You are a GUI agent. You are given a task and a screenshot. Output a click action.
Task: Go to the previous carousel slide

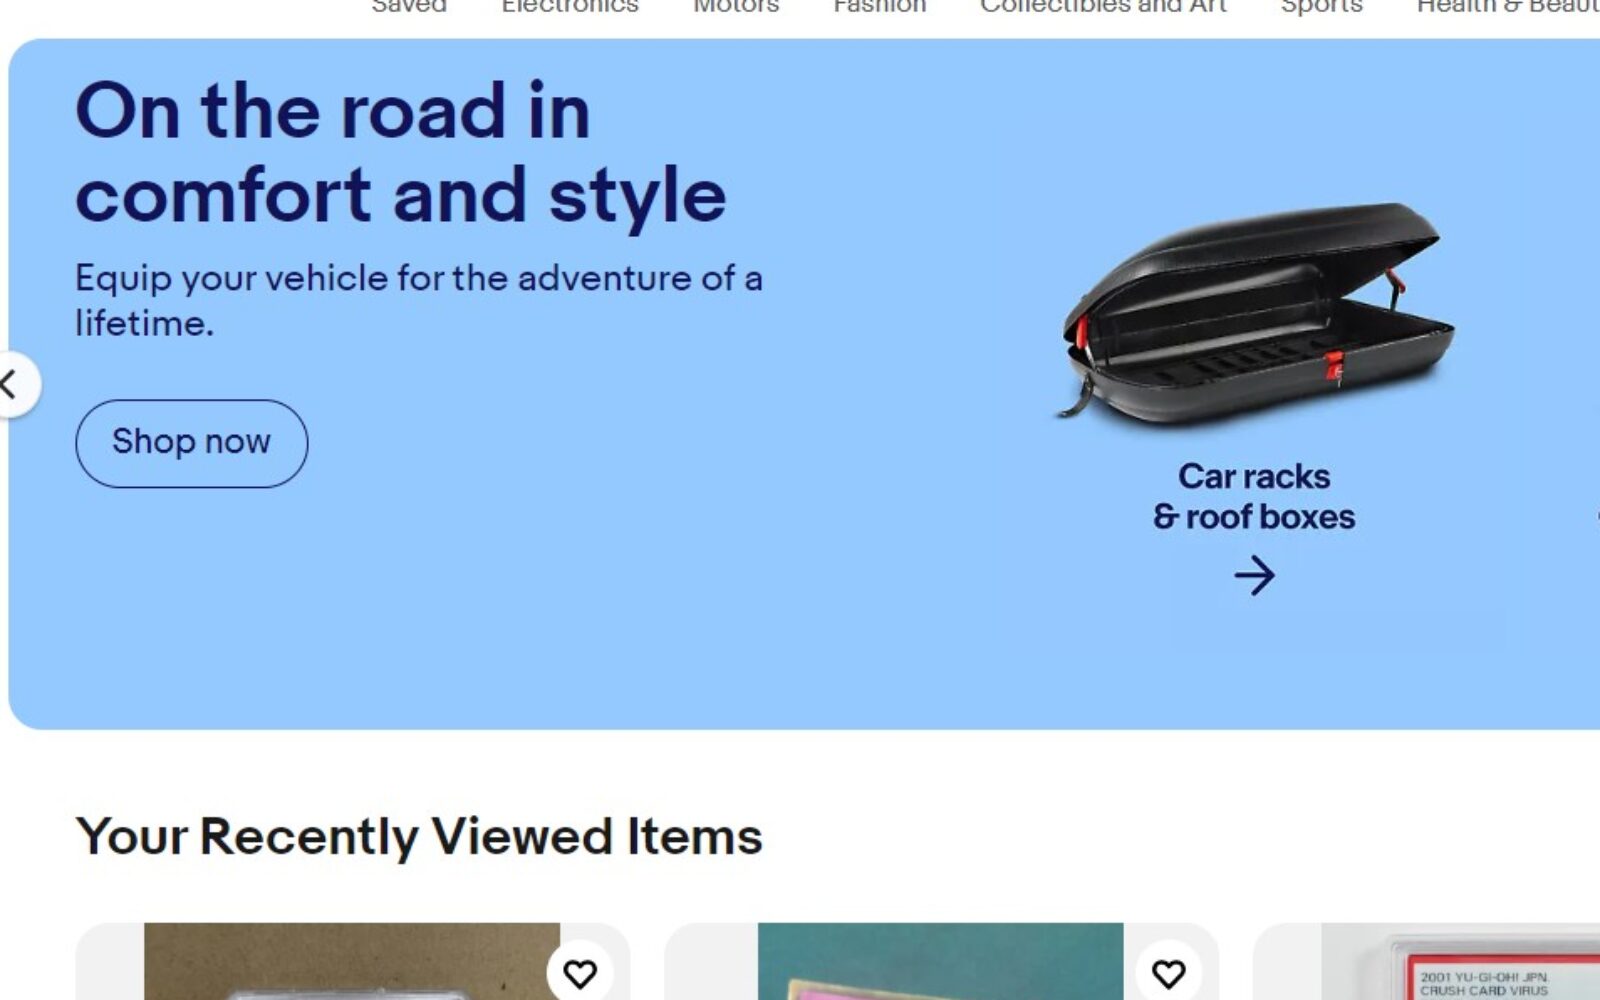click(12, 384)
